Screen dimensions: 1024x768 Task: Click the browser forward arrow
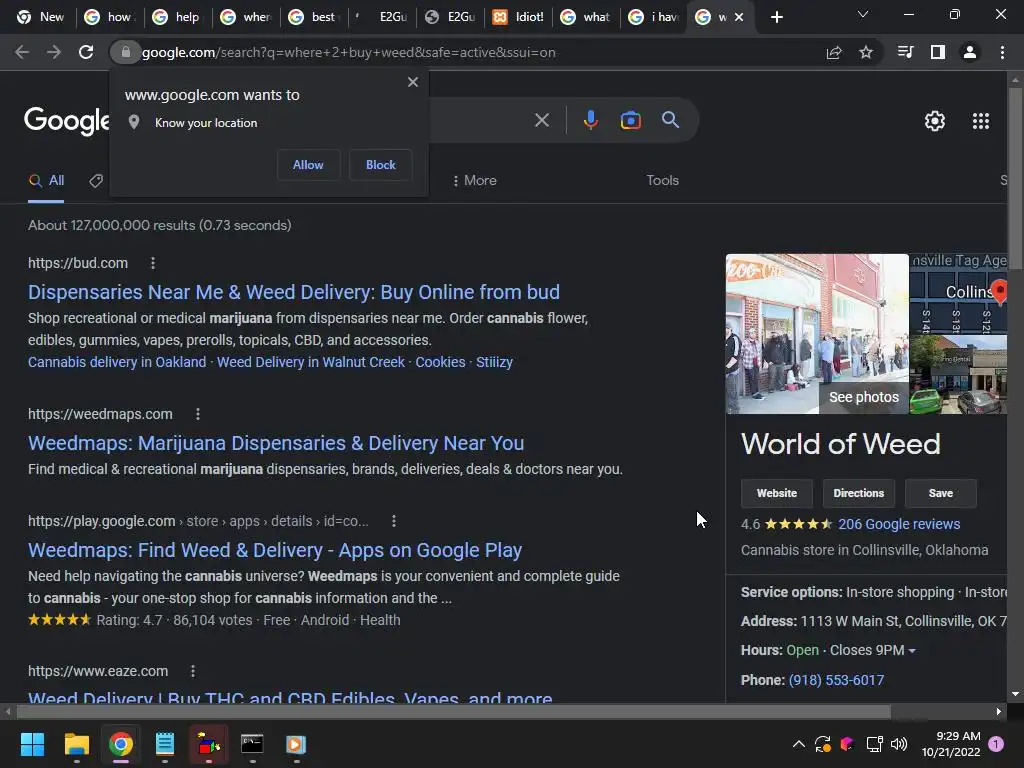(x=54, y=52)
